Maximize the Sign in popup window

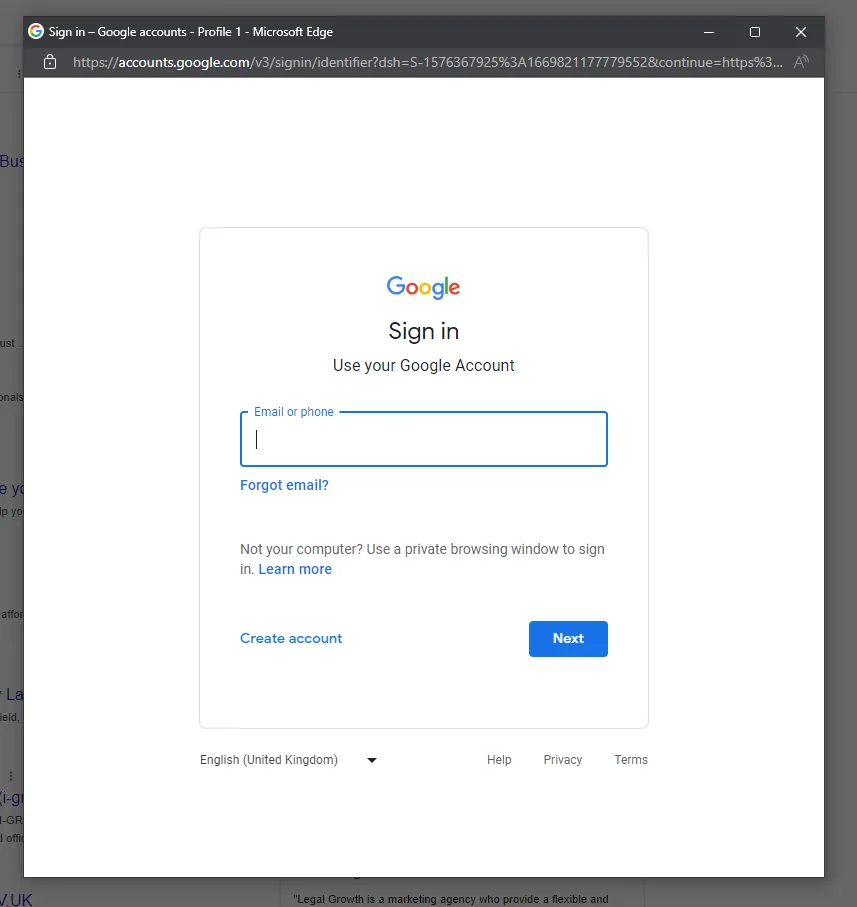755,32
